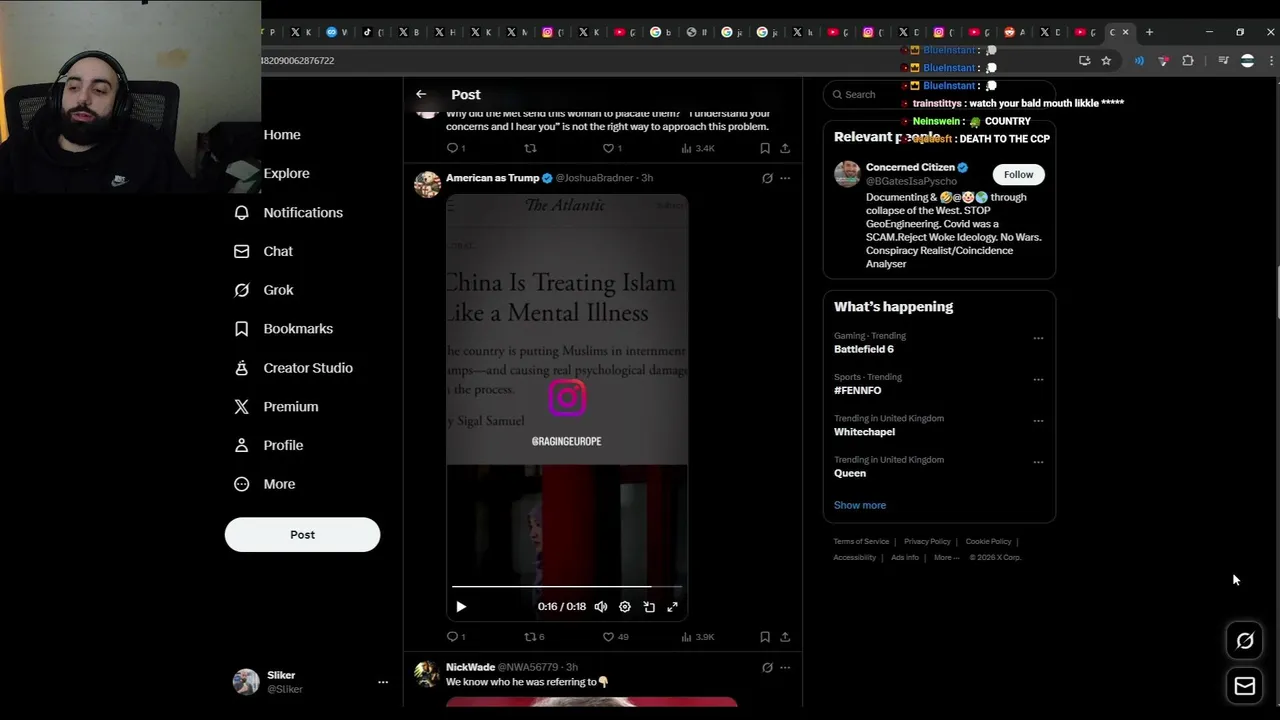The width and height of the screenshot is (1280, 720).
Task: Open Concerned Citizen profile
Action: click(910, 167)
